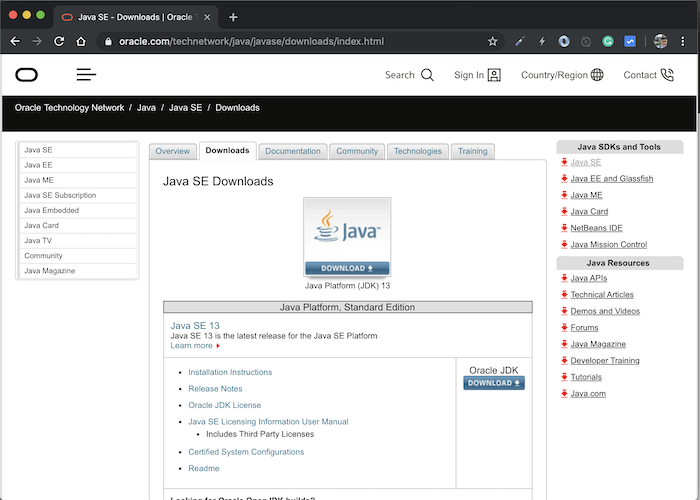Open the Installation Instructions link

(230, 372)
